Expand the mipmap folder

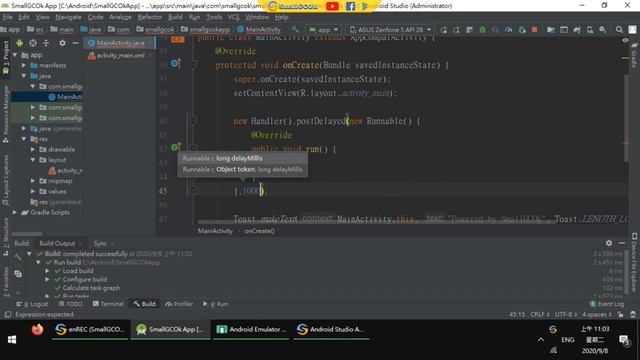[x=33, y=181]
